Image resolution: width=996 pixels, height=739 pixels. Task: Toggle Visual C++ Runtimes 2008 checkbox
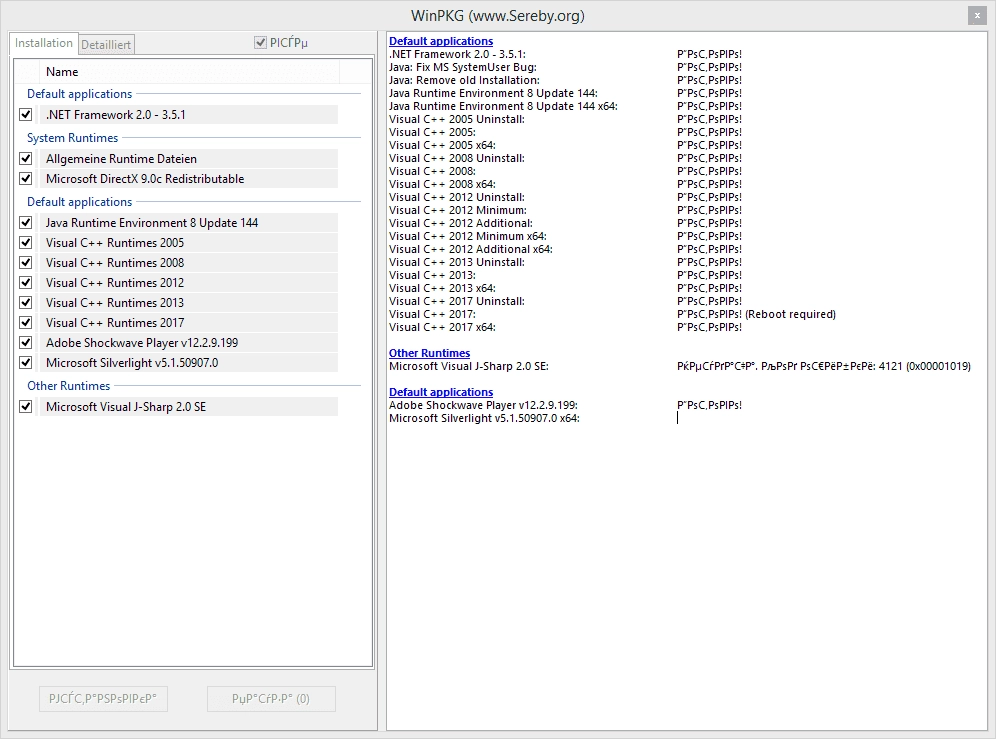(x=25, y=262)
